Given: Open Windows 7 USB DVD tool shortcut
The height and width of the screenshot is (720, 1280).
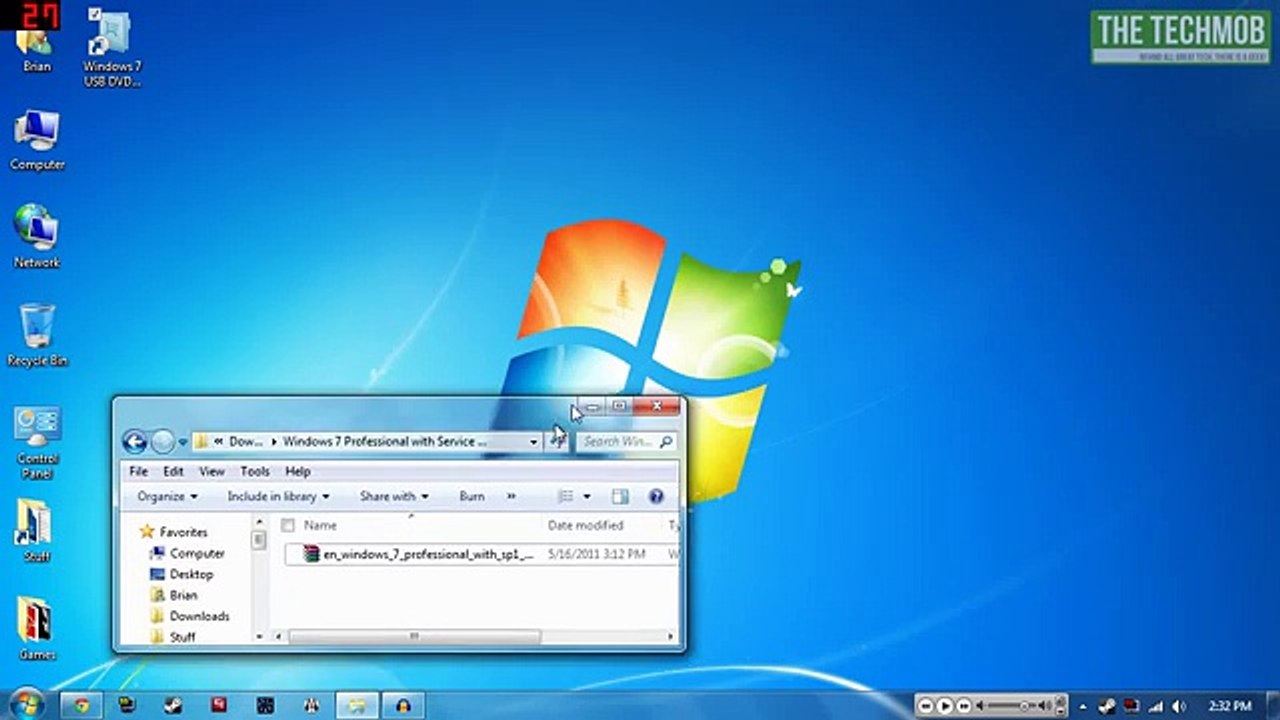Looking at the screenshot, I should 111,48.
